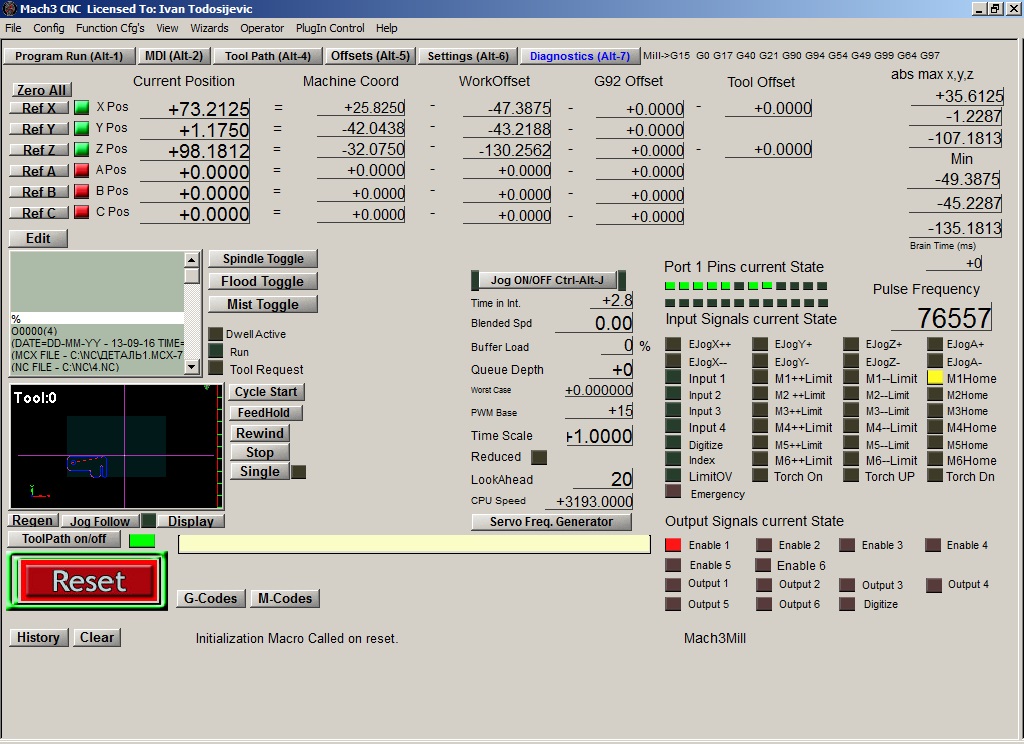
Task: Toggle the spindle with Spindle Toggle
Action: click(263, 259)
